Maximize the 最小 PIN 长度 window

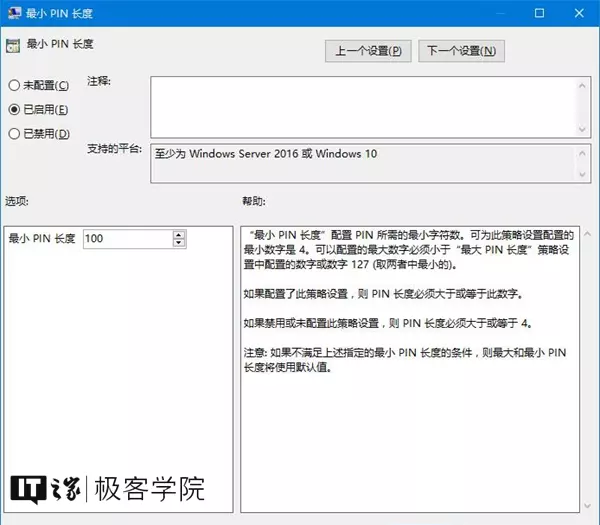click(x=539, y=13)
